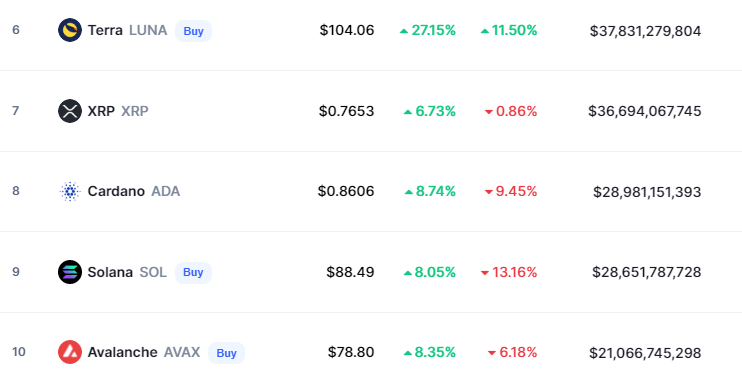Click the red down arrow beside 0.86%
The height and width of the screenshot is (379, 742).
pos(489,112)
